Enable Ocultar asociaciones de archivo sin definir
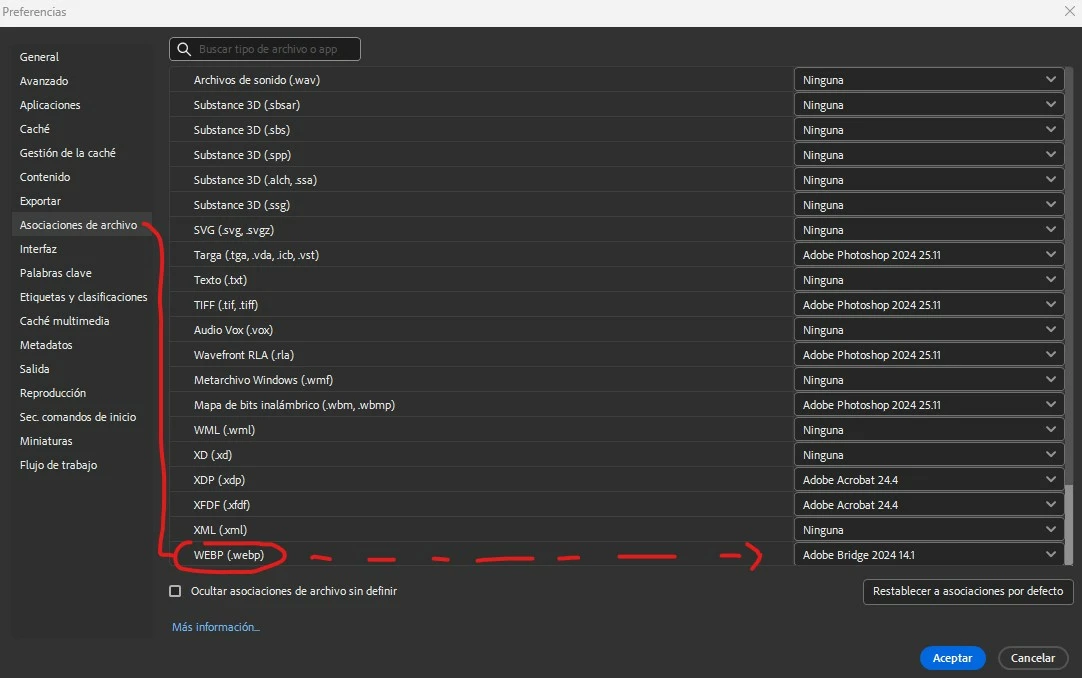Viewport: 1082px width, 678px height. [175, 591]
